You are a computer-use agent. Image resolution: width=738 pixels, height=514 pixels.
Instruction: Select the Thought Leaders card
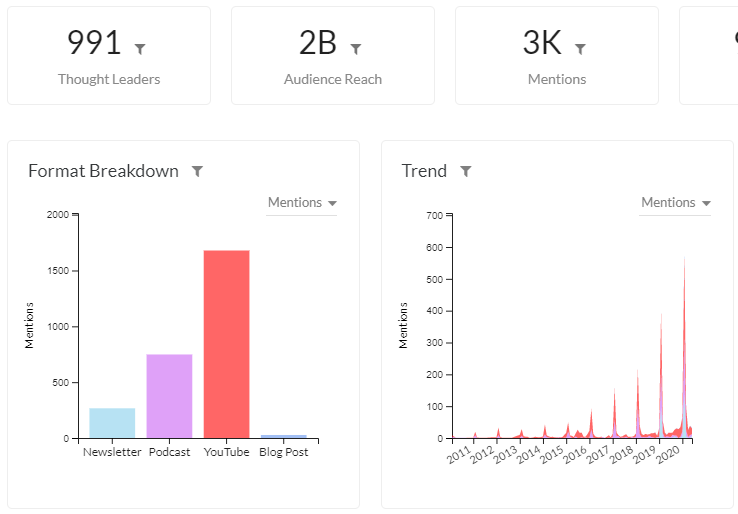[x=109, y=56]
